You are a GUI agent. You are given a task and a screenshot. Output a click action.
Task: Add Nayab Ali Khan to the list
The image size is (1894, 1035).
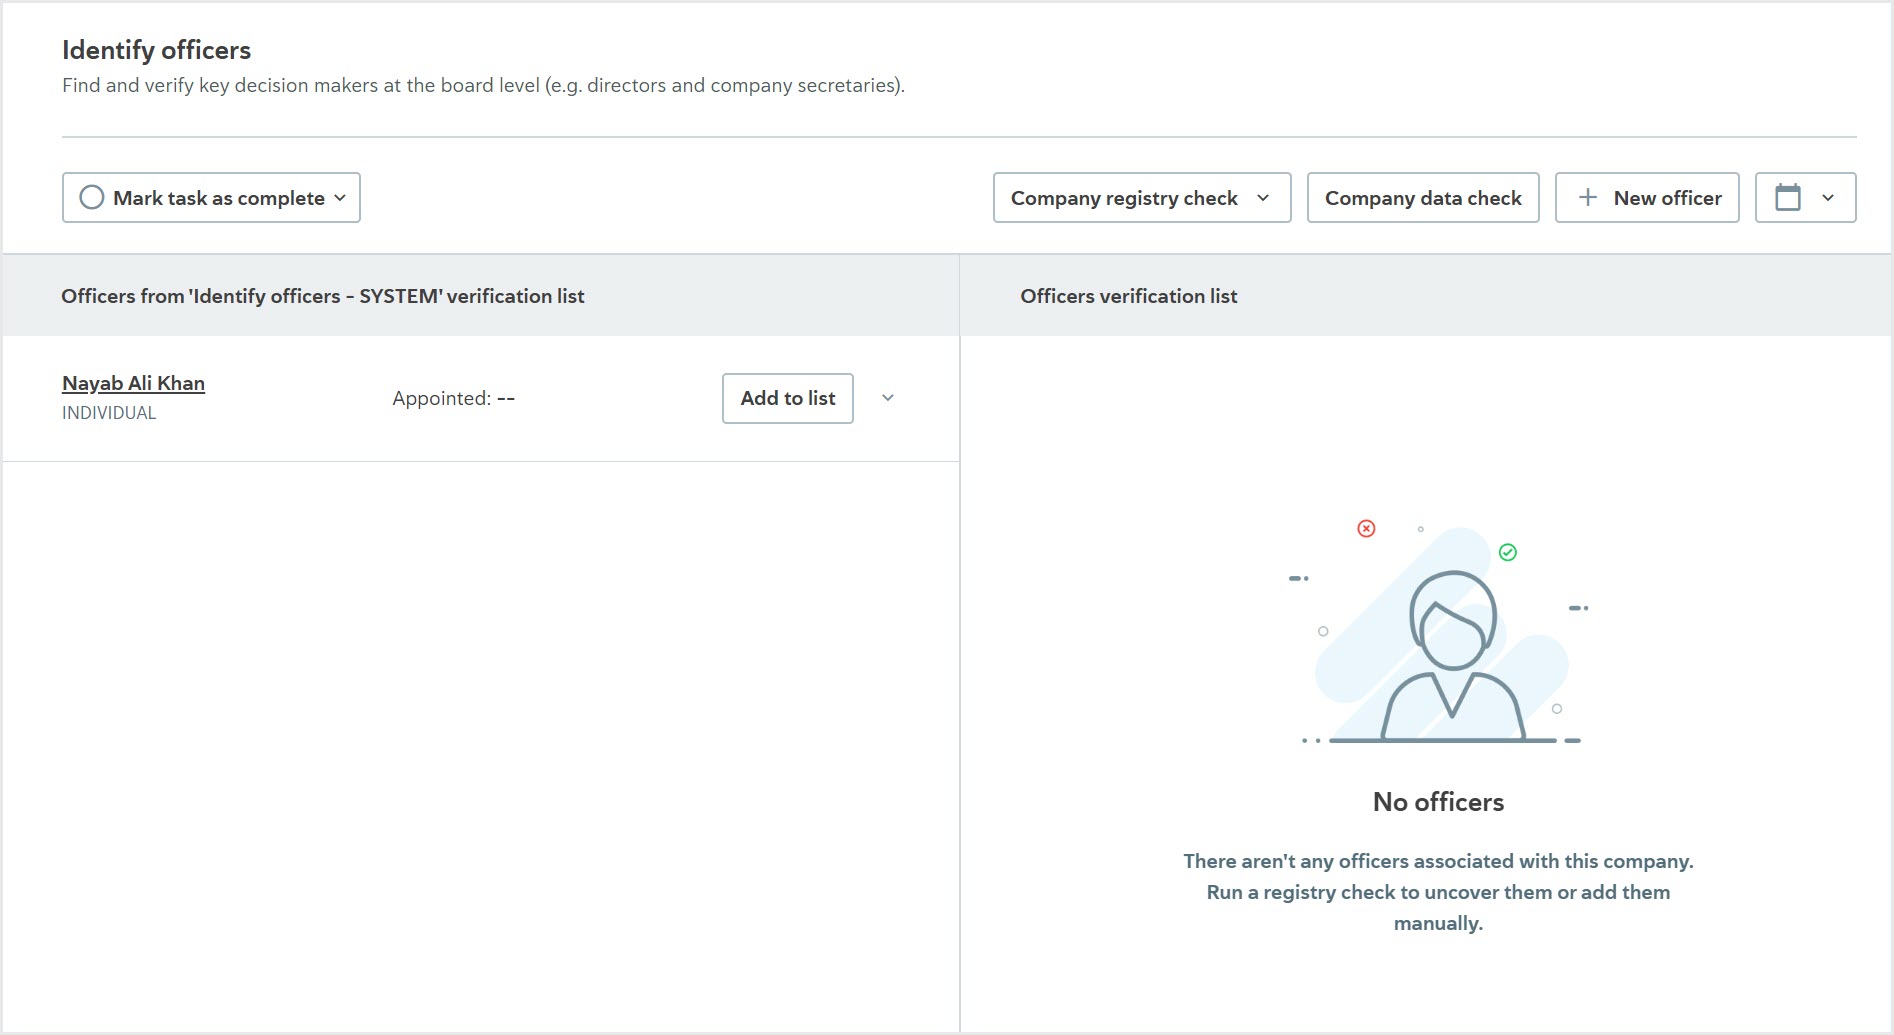[787, 398]
